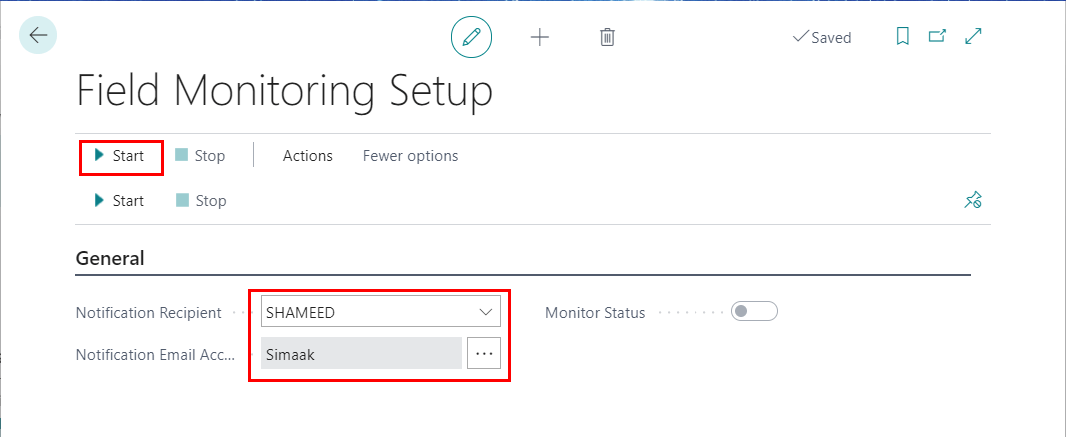
Task: Click Start in the second action row
Action: click(x=120, y=200)
